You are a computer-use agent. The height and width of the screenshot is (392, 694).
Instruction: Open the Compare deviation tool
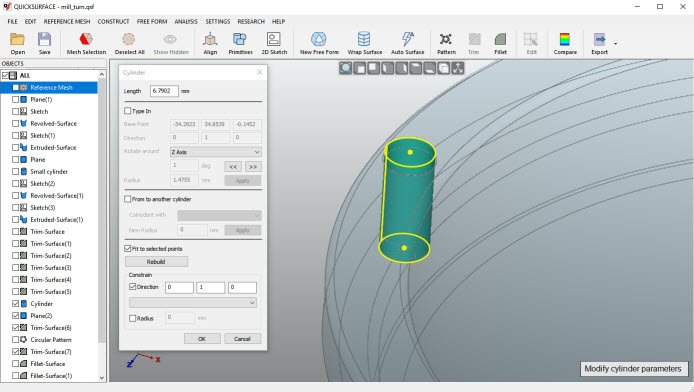click(565, 43)
